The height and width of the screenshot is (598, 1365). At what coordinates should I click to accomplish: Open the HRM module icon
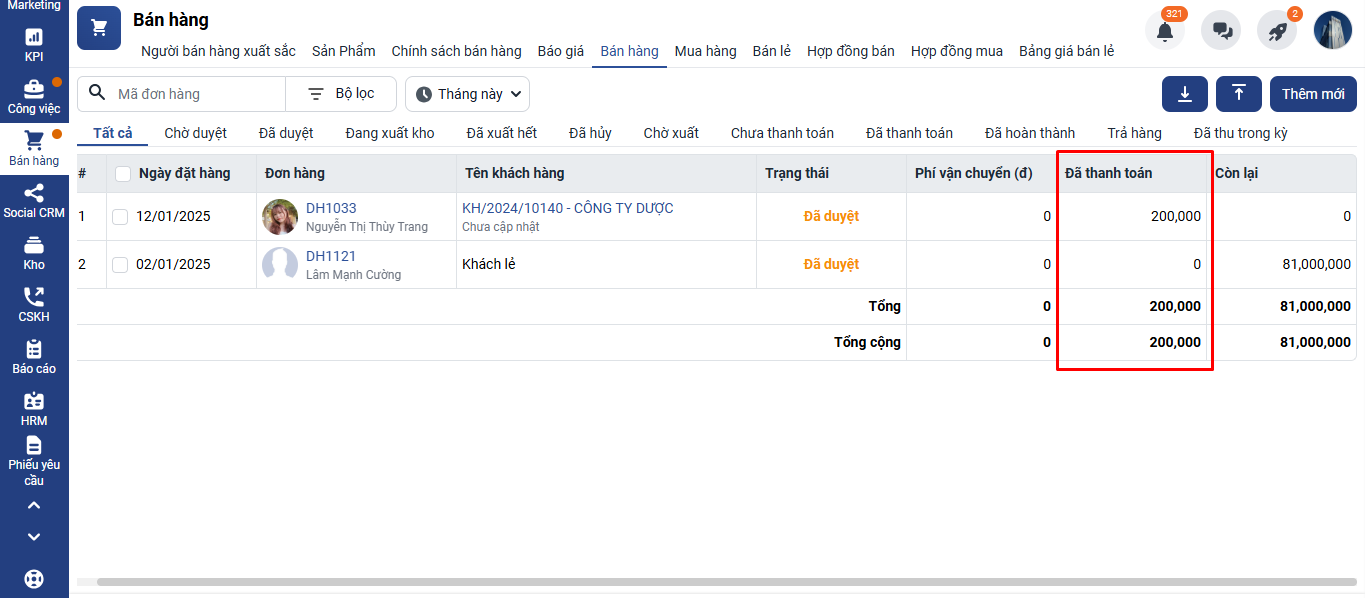(34, 409)
